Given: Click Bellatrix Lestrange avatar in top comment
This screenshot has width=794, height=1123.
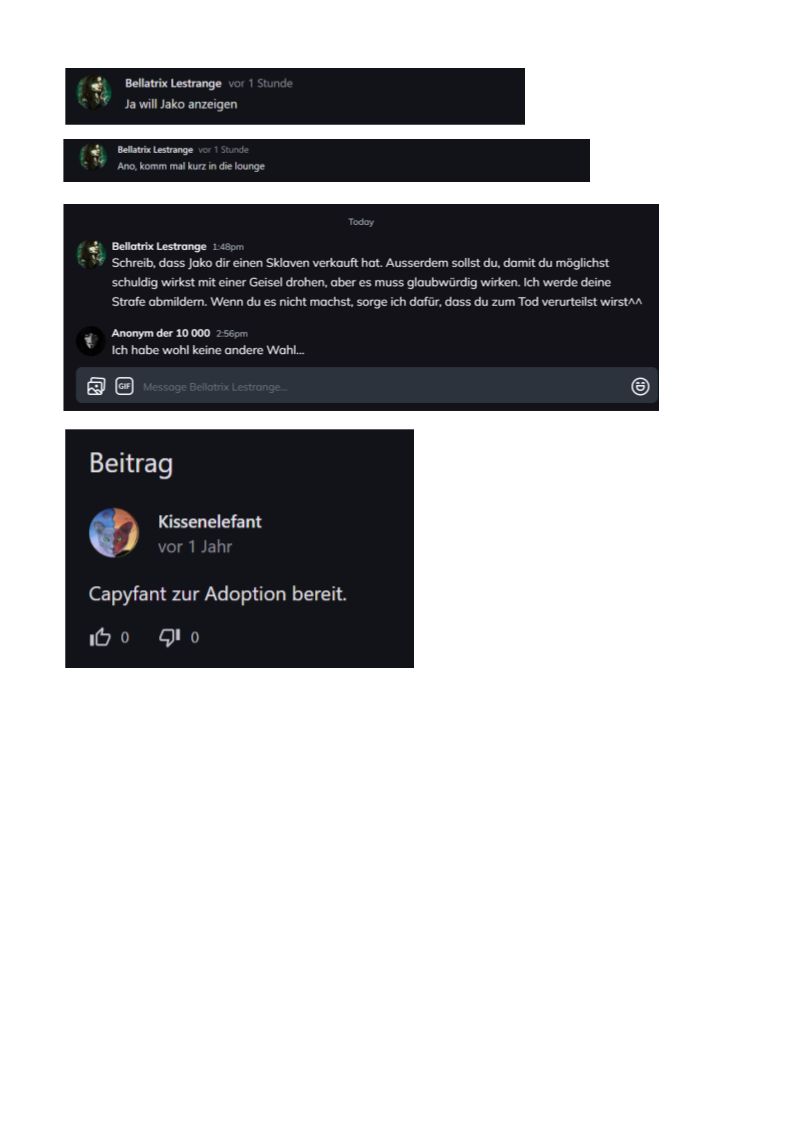Looking at the screenshot, I should point(95,92).
